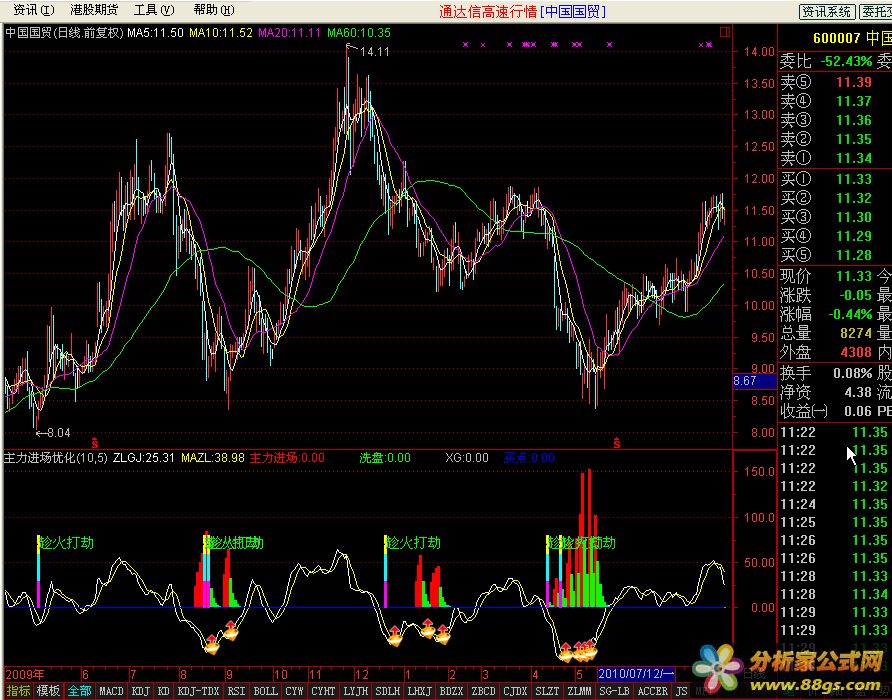
Task: Click the MAZL:38.98 value
Action: pos(213,458)
